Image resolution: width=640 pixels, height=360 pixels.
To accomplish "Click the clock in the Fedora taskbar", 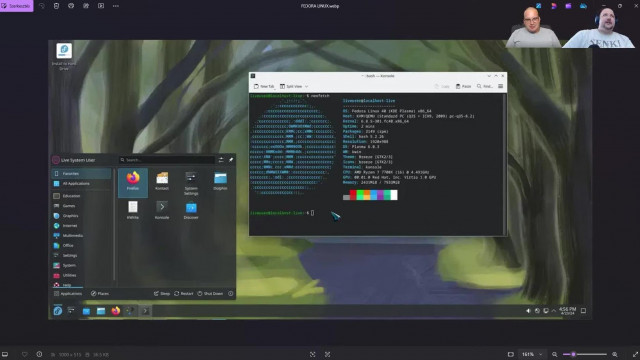I will pyautogui.click(x=567, y=311).
